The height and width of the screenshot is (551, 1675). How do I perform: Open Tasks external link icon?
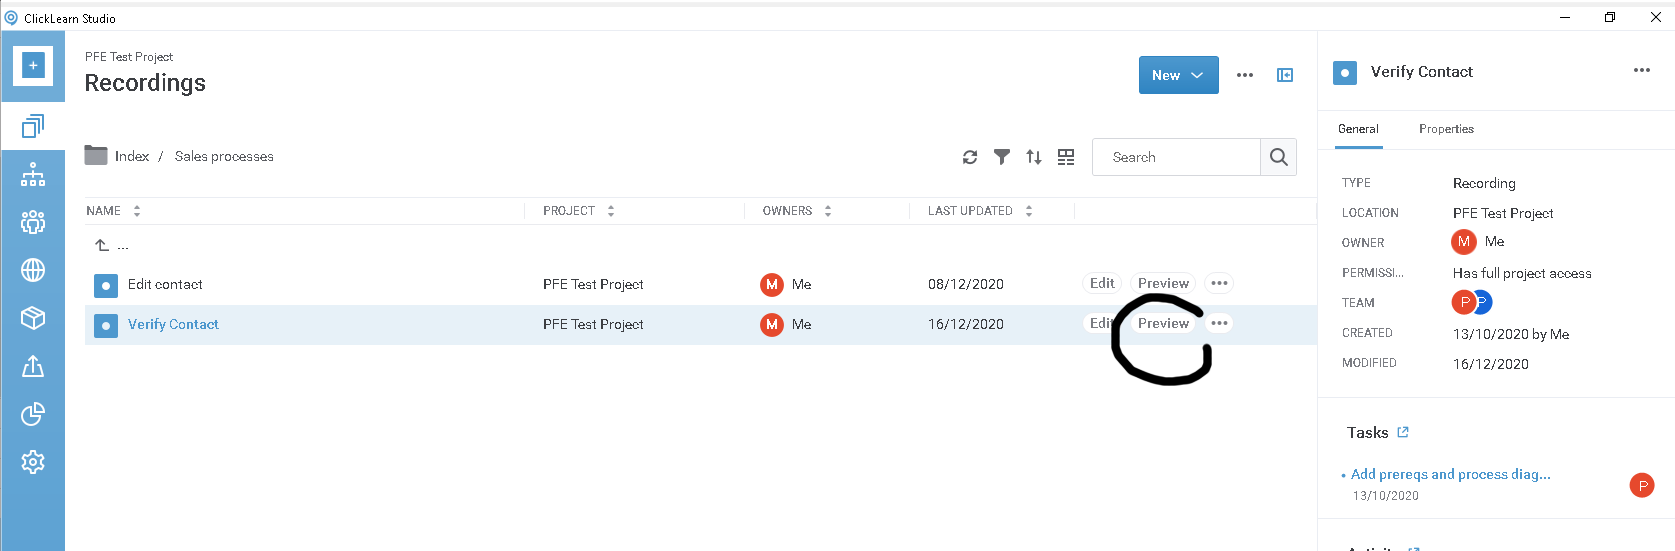pos(1403,432)
